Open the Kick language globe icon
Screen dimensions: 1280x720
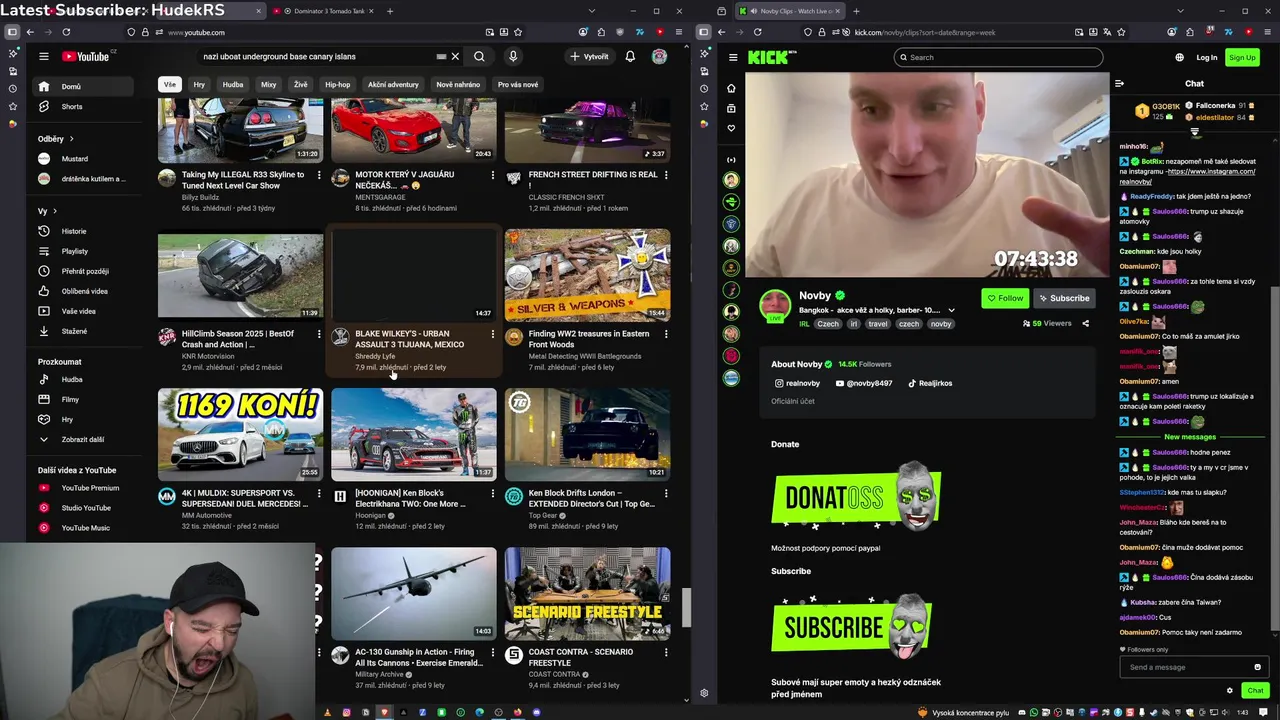[1179, 57]
